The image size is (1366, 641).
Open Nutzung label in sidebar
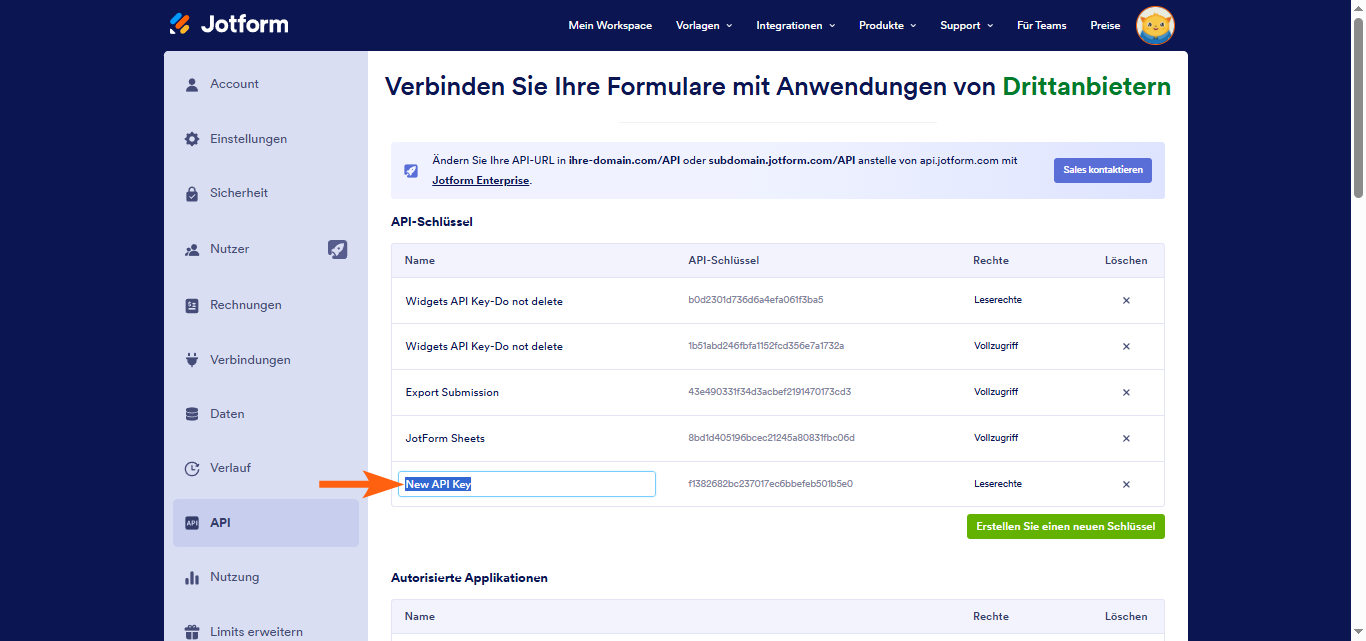(235, 577)
